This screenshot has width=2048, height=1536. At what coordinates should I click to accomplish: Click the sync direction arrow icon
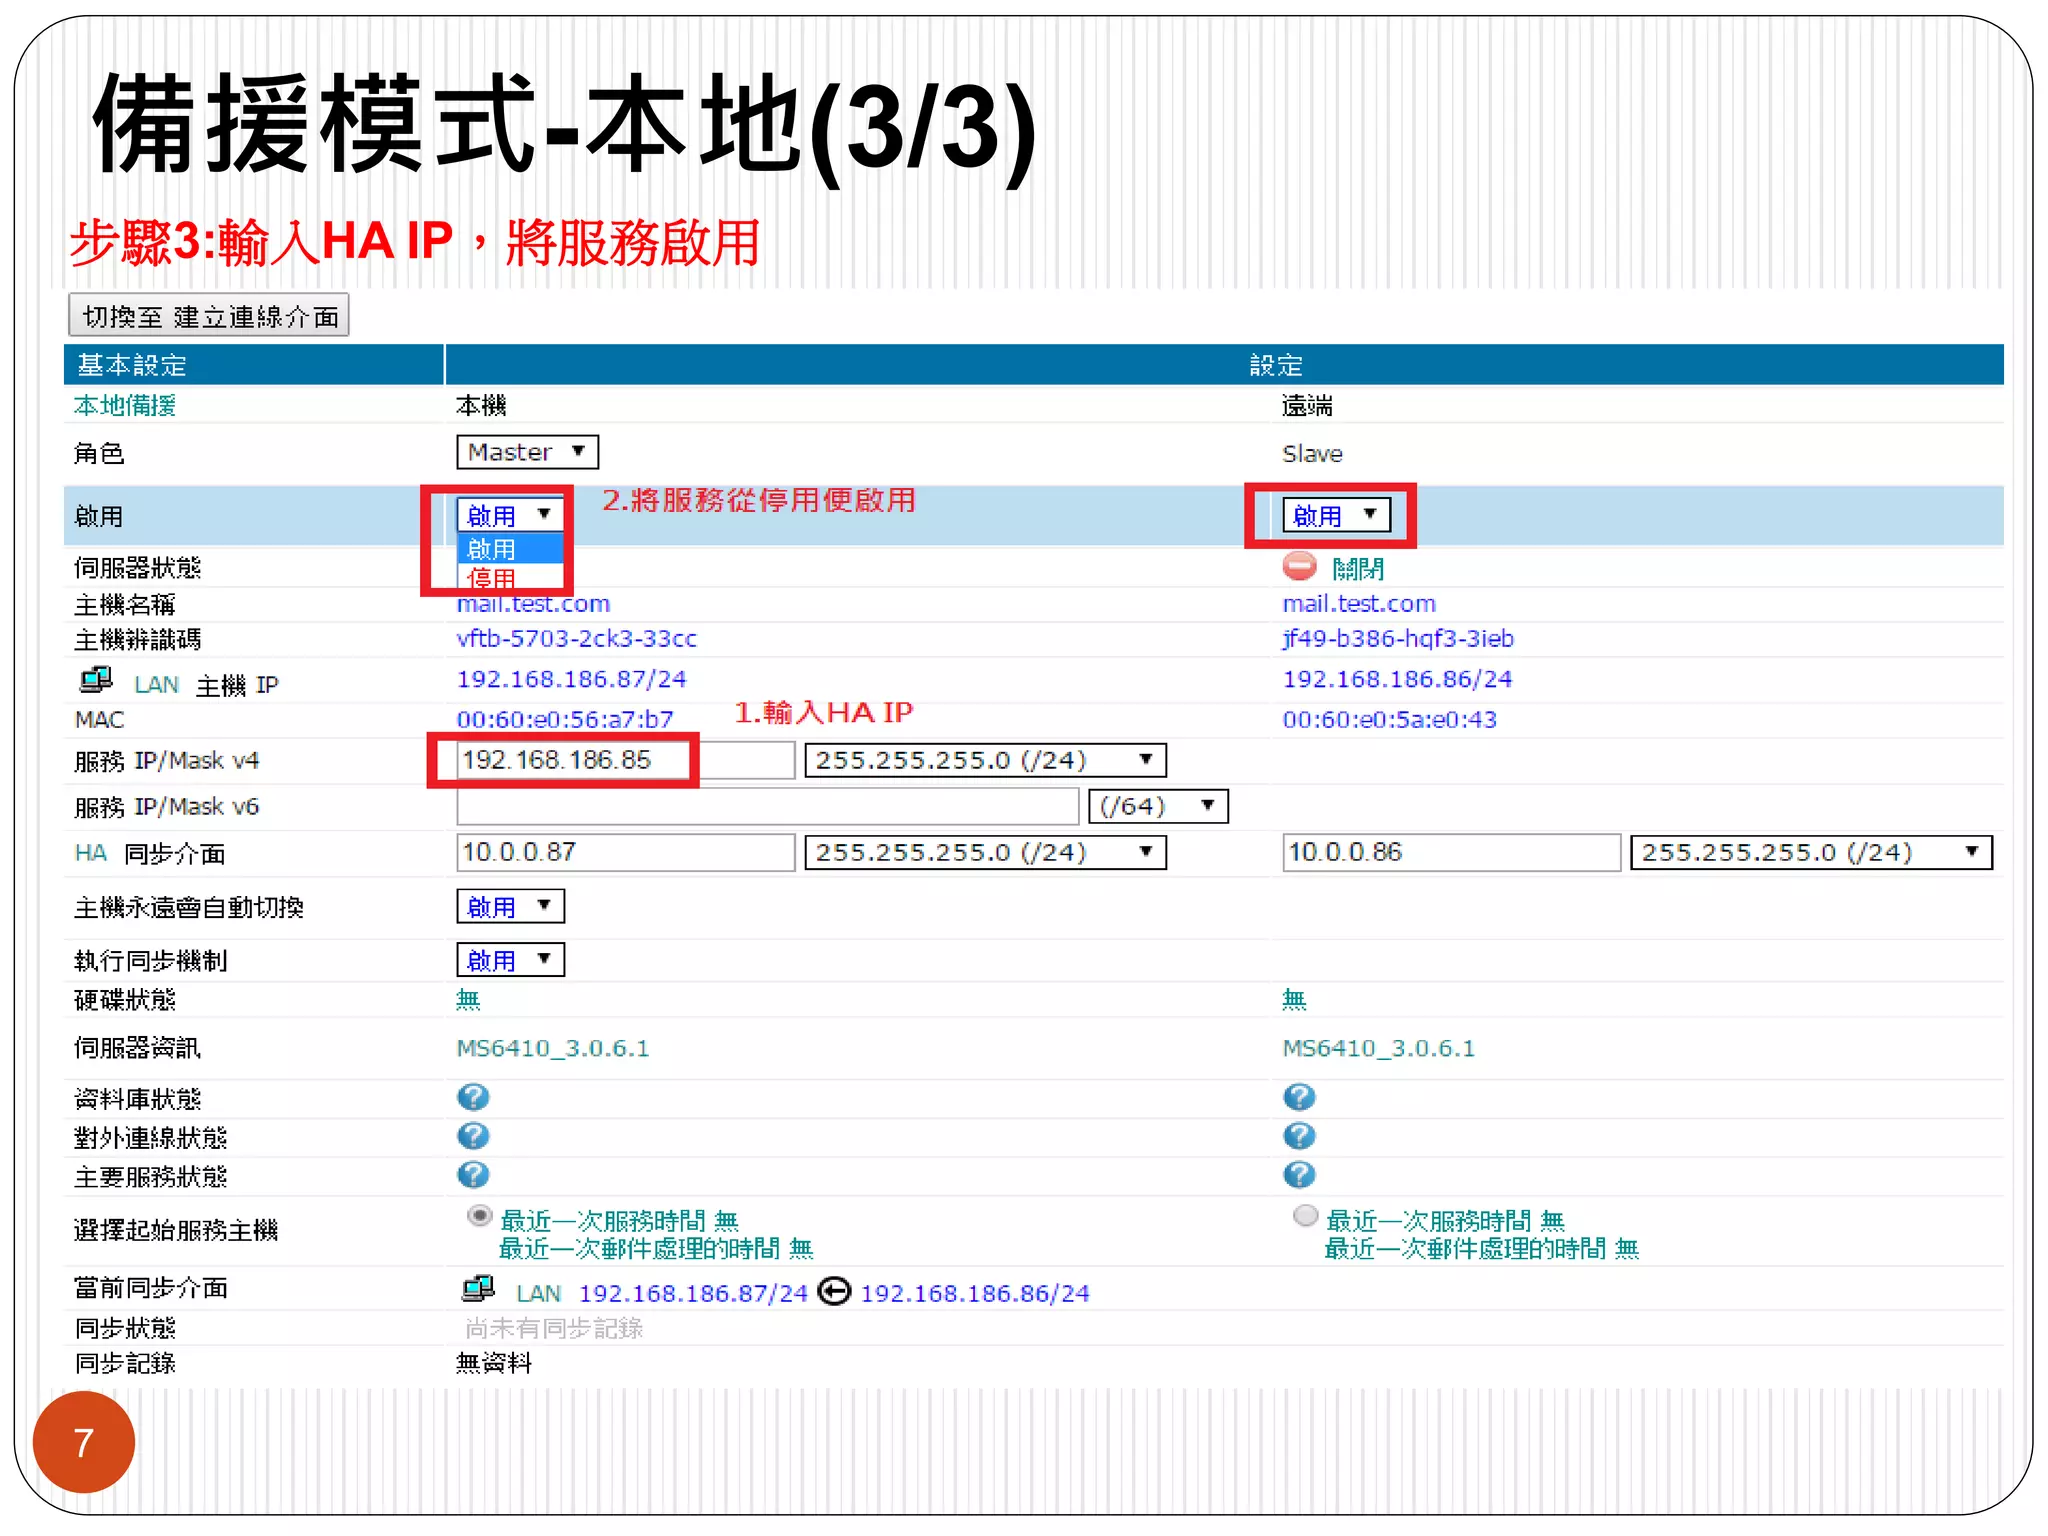834,1292
